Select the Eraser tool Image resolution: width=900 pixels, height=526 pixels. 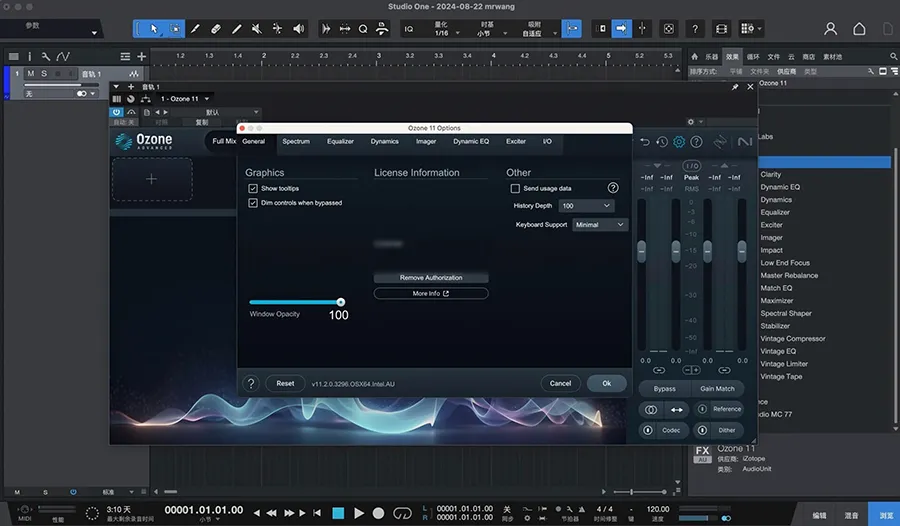pyautogui.click(x=216, y=29)
